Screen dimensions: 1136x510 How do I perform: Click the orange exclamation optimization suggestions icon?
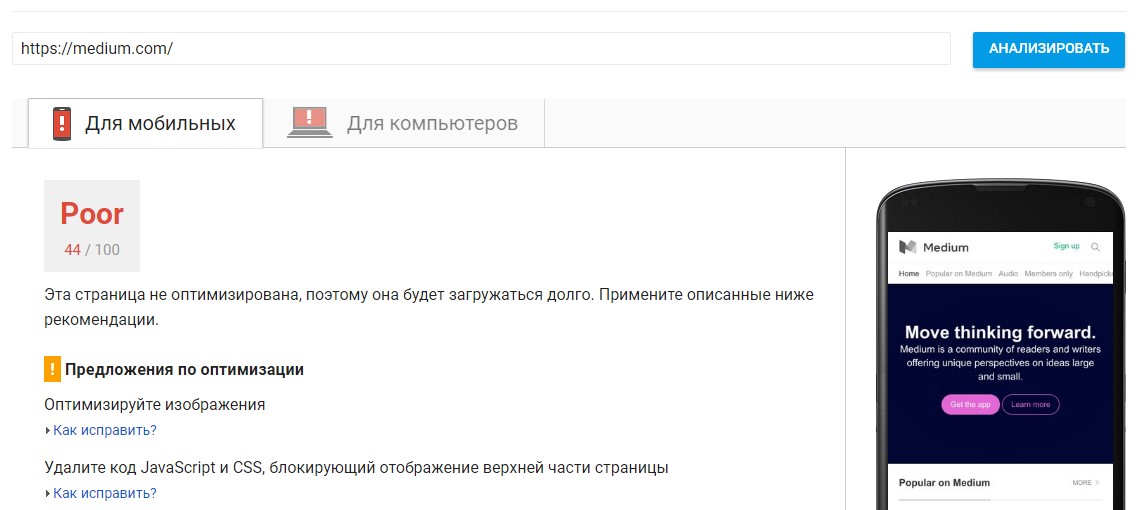[52, 369]
